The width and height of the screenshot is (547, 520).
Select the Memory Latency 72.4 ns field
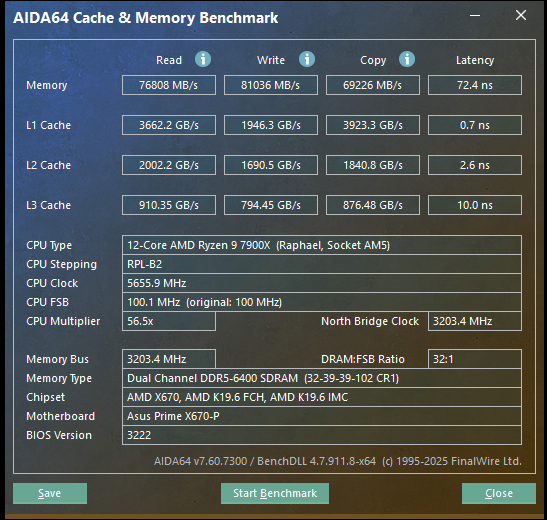click(x=475, y=85)
